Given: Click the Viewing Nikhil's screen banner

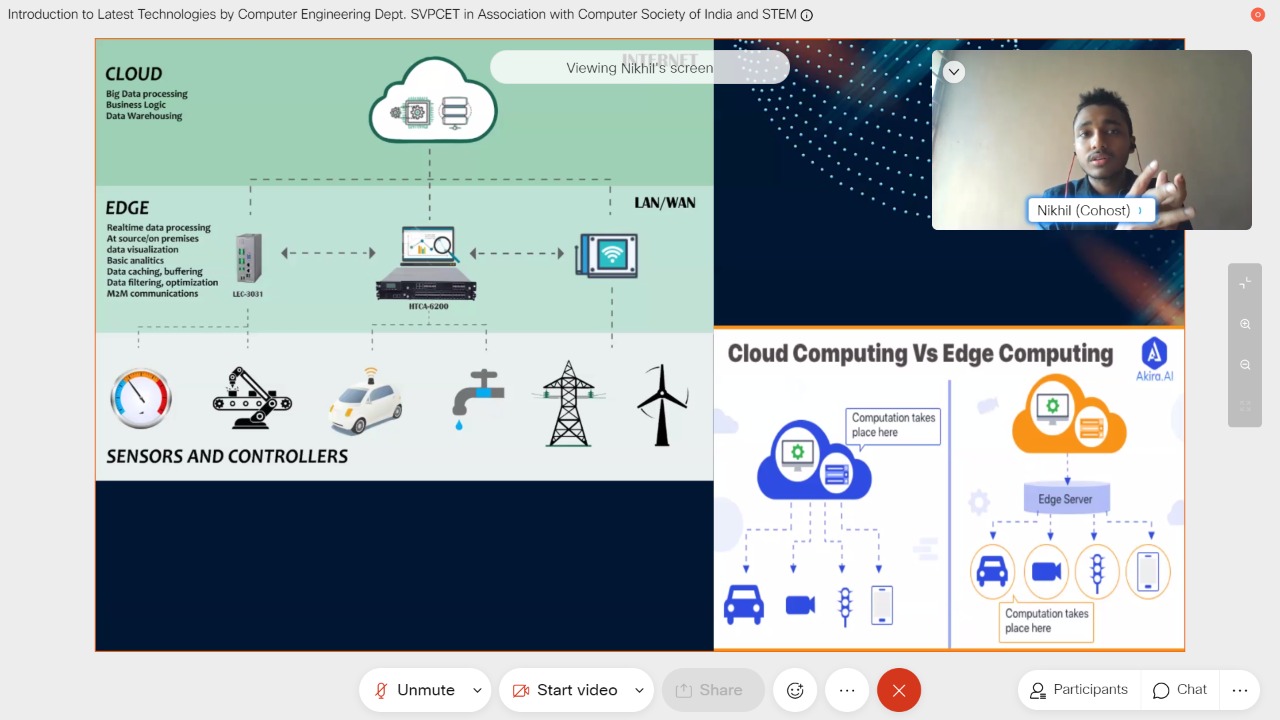Looking at the screenshot, I should click(640, 68).
